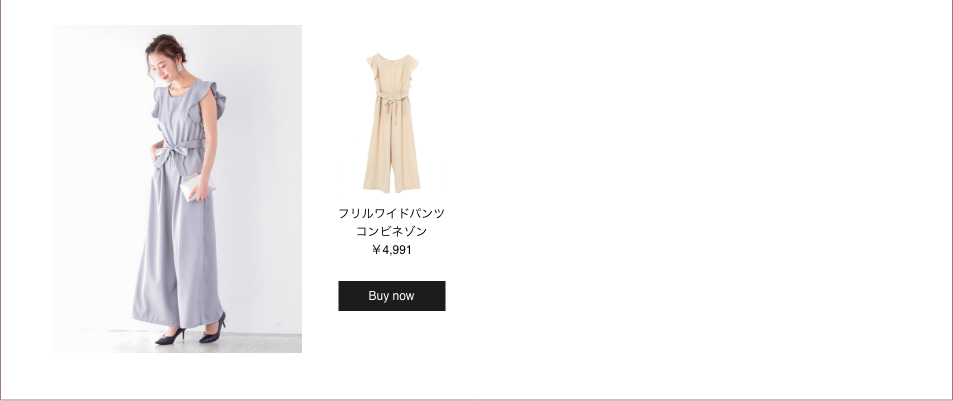Viewport: 953px width, 401px height.
Task: Select the ¥4,991 price label
Action: [391, 250]
